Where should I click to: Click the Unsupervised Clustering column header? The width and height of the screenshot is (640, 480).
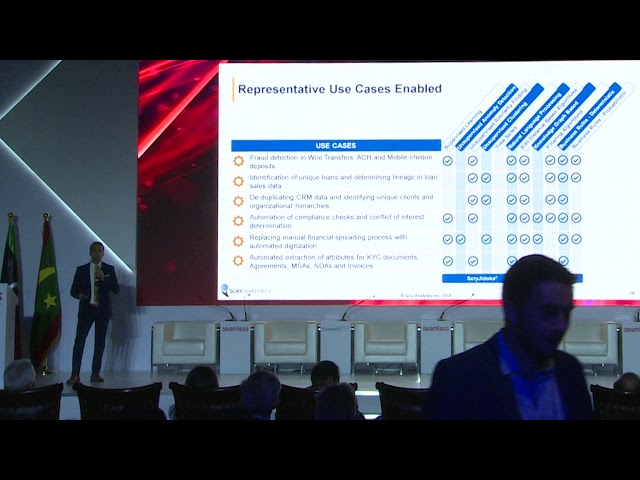[512, 117]
